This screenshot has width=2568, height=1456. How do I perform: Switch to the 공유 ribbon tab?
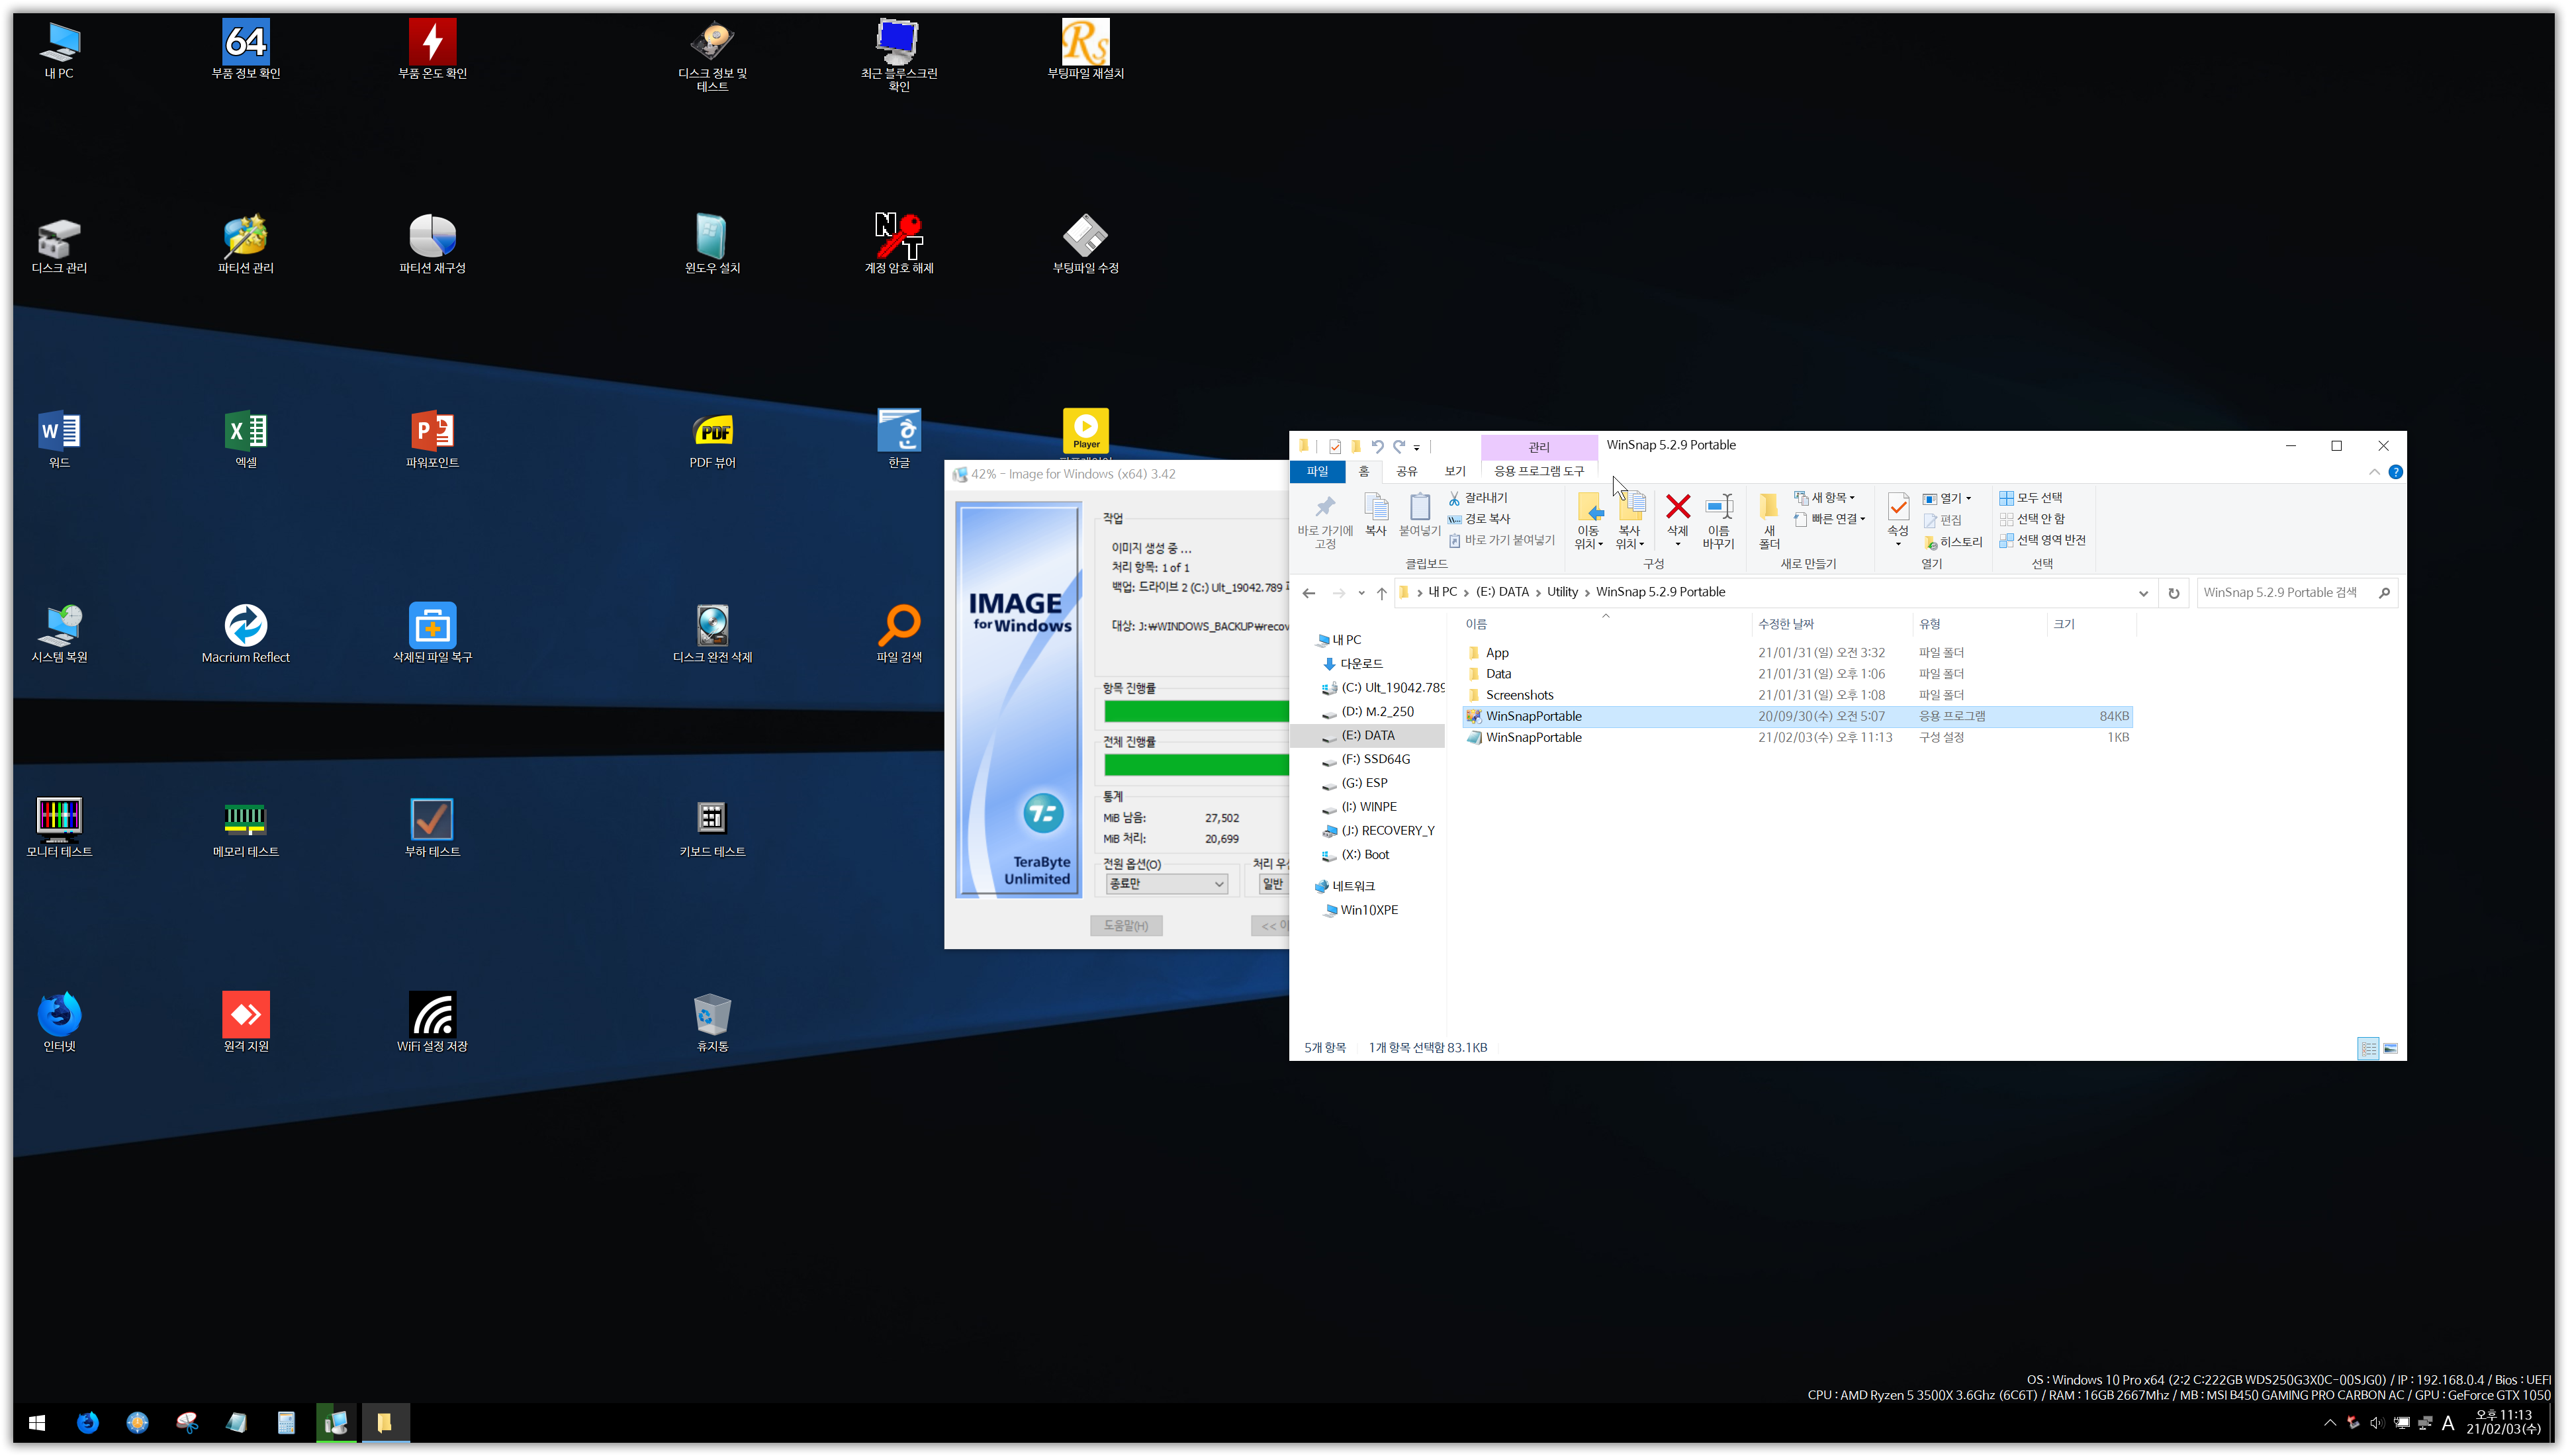(1406, 471)
